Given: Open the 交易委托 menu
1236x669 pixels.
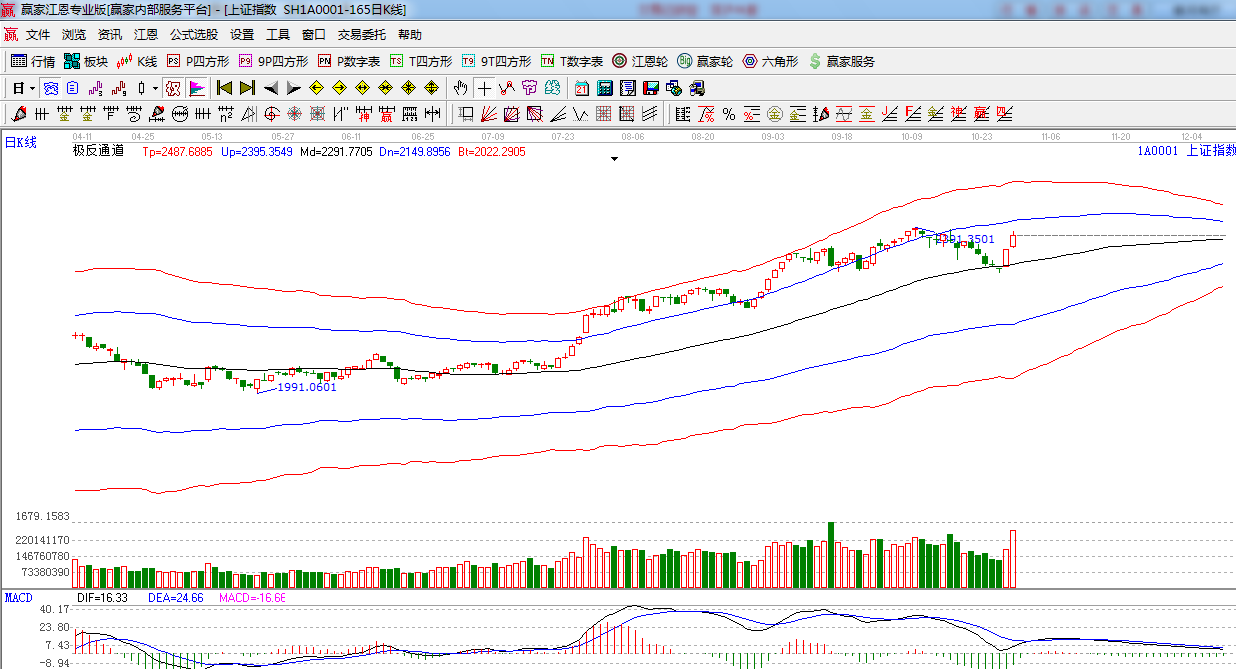Looking at the screenshot, I should tap(361, 35).
